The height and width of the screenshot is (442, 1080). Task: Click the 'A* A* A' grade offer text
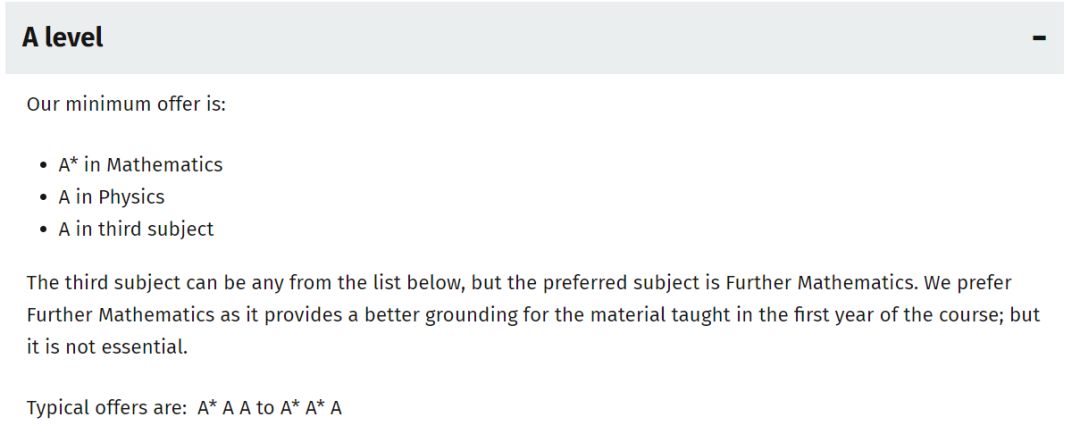pyautogui.click(x=310, y=408)
